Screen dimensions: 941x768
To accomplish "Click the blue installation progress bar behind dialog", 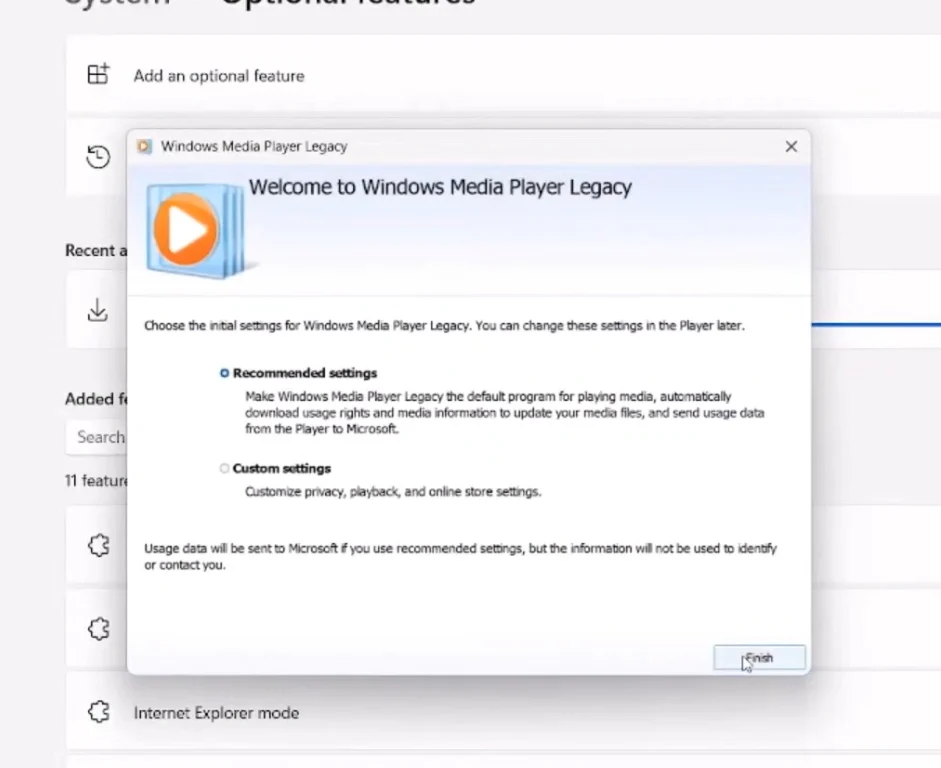I will (876, 325).
